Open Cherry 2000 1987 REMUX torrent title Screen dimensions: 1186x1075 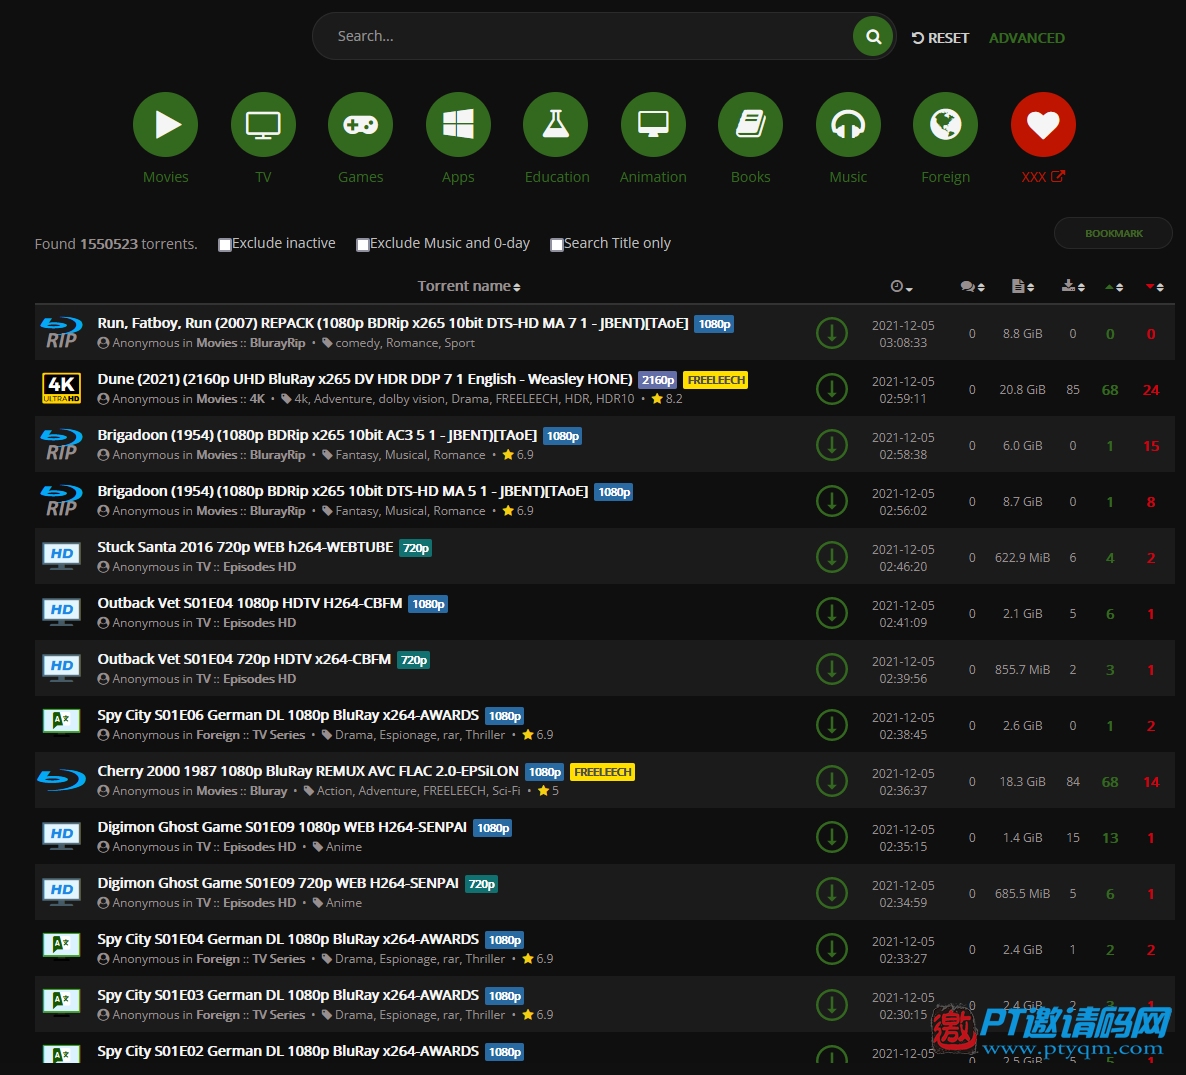click(x=308, y=771)
